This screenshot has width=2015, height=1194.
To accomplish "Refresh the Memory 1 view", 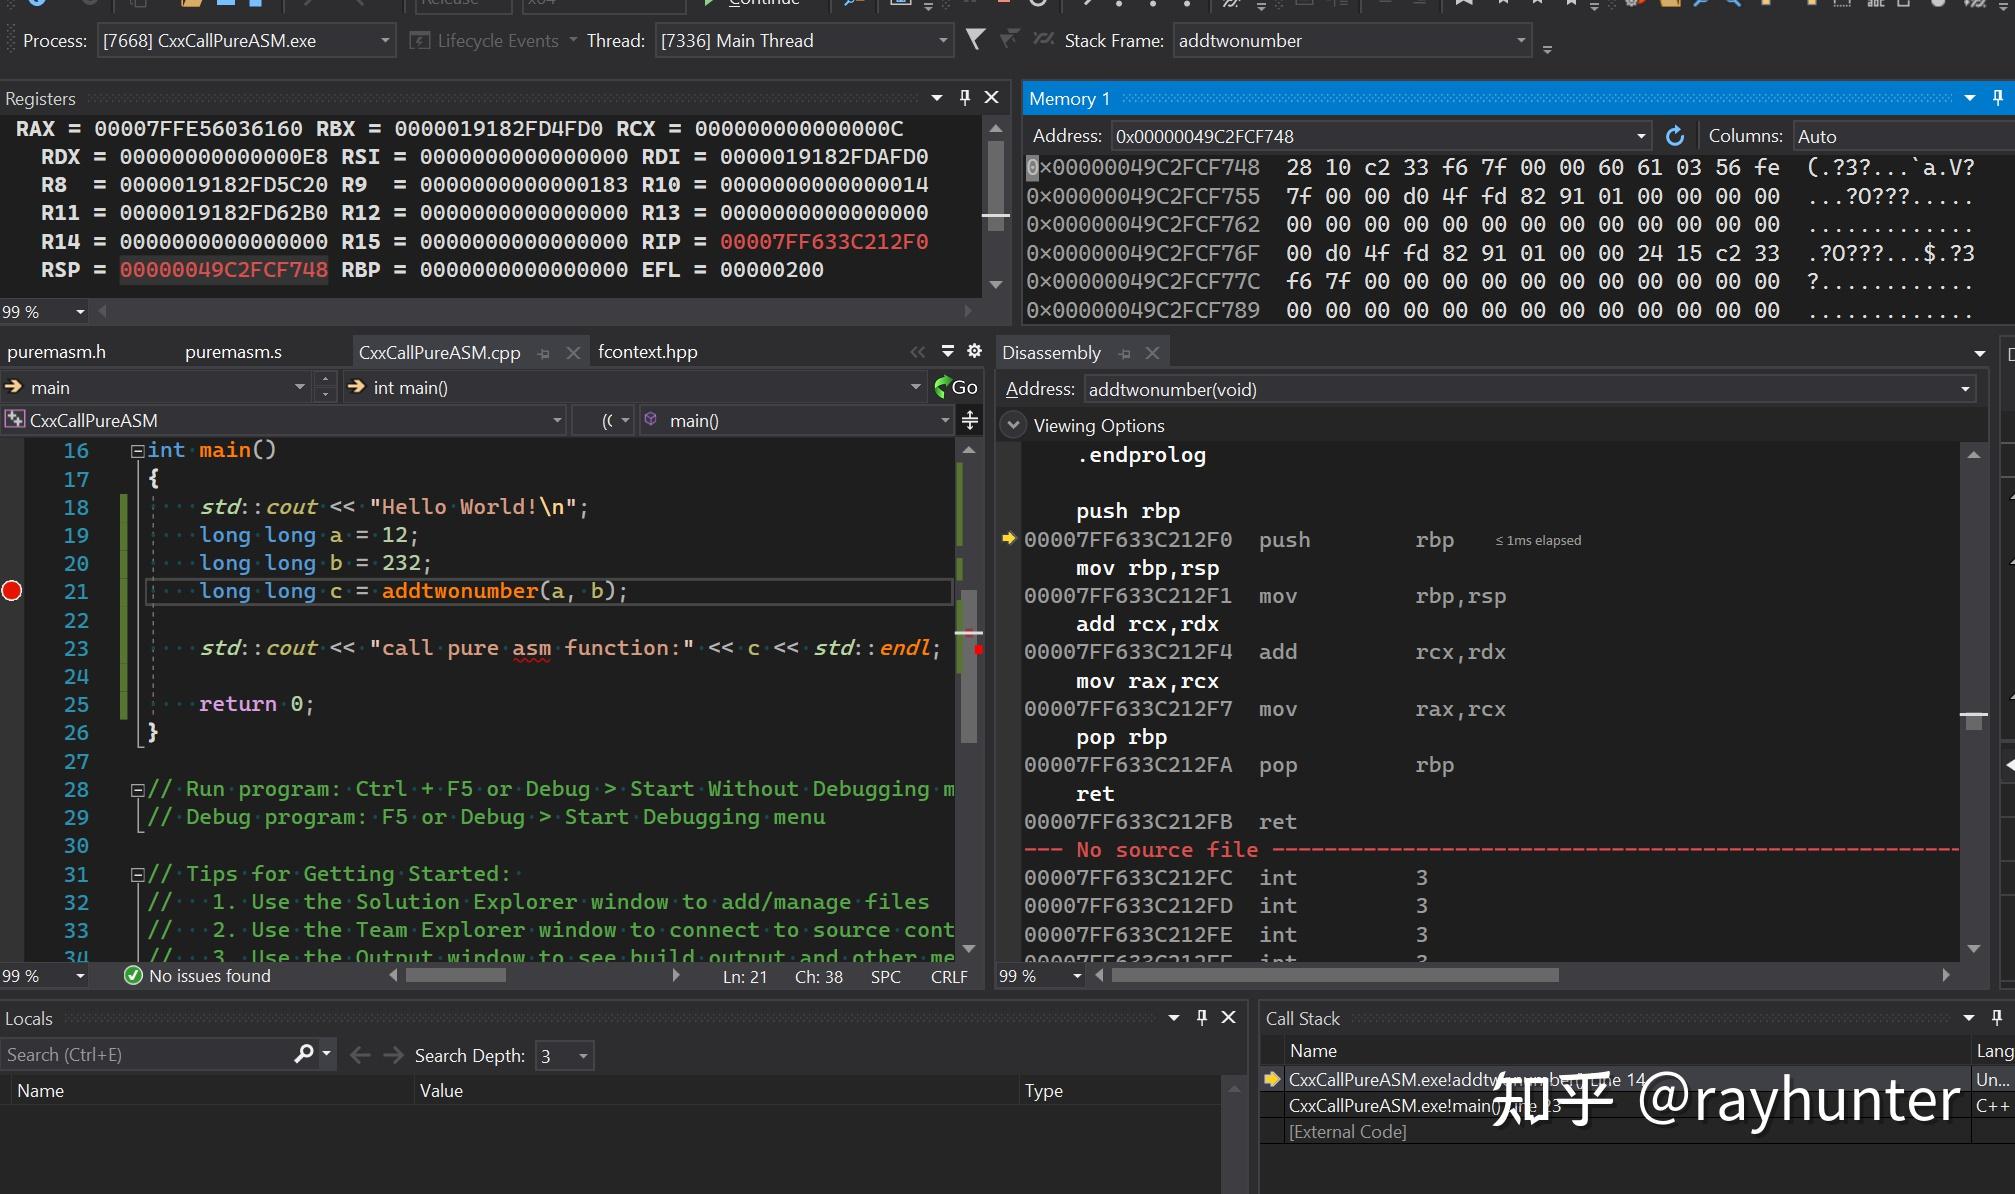I will click(1676, 136).
